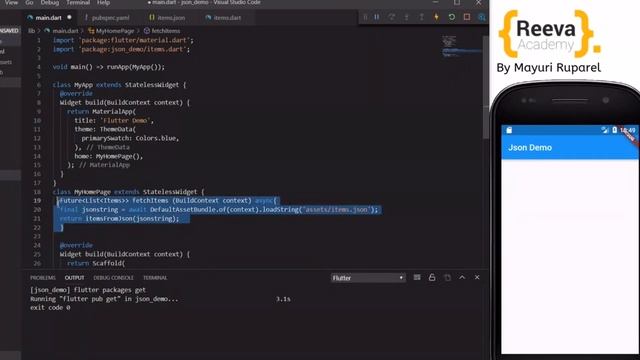Click 'home: MyHomePage(),' on line 14
640x360 pixels.
(109, 156)
